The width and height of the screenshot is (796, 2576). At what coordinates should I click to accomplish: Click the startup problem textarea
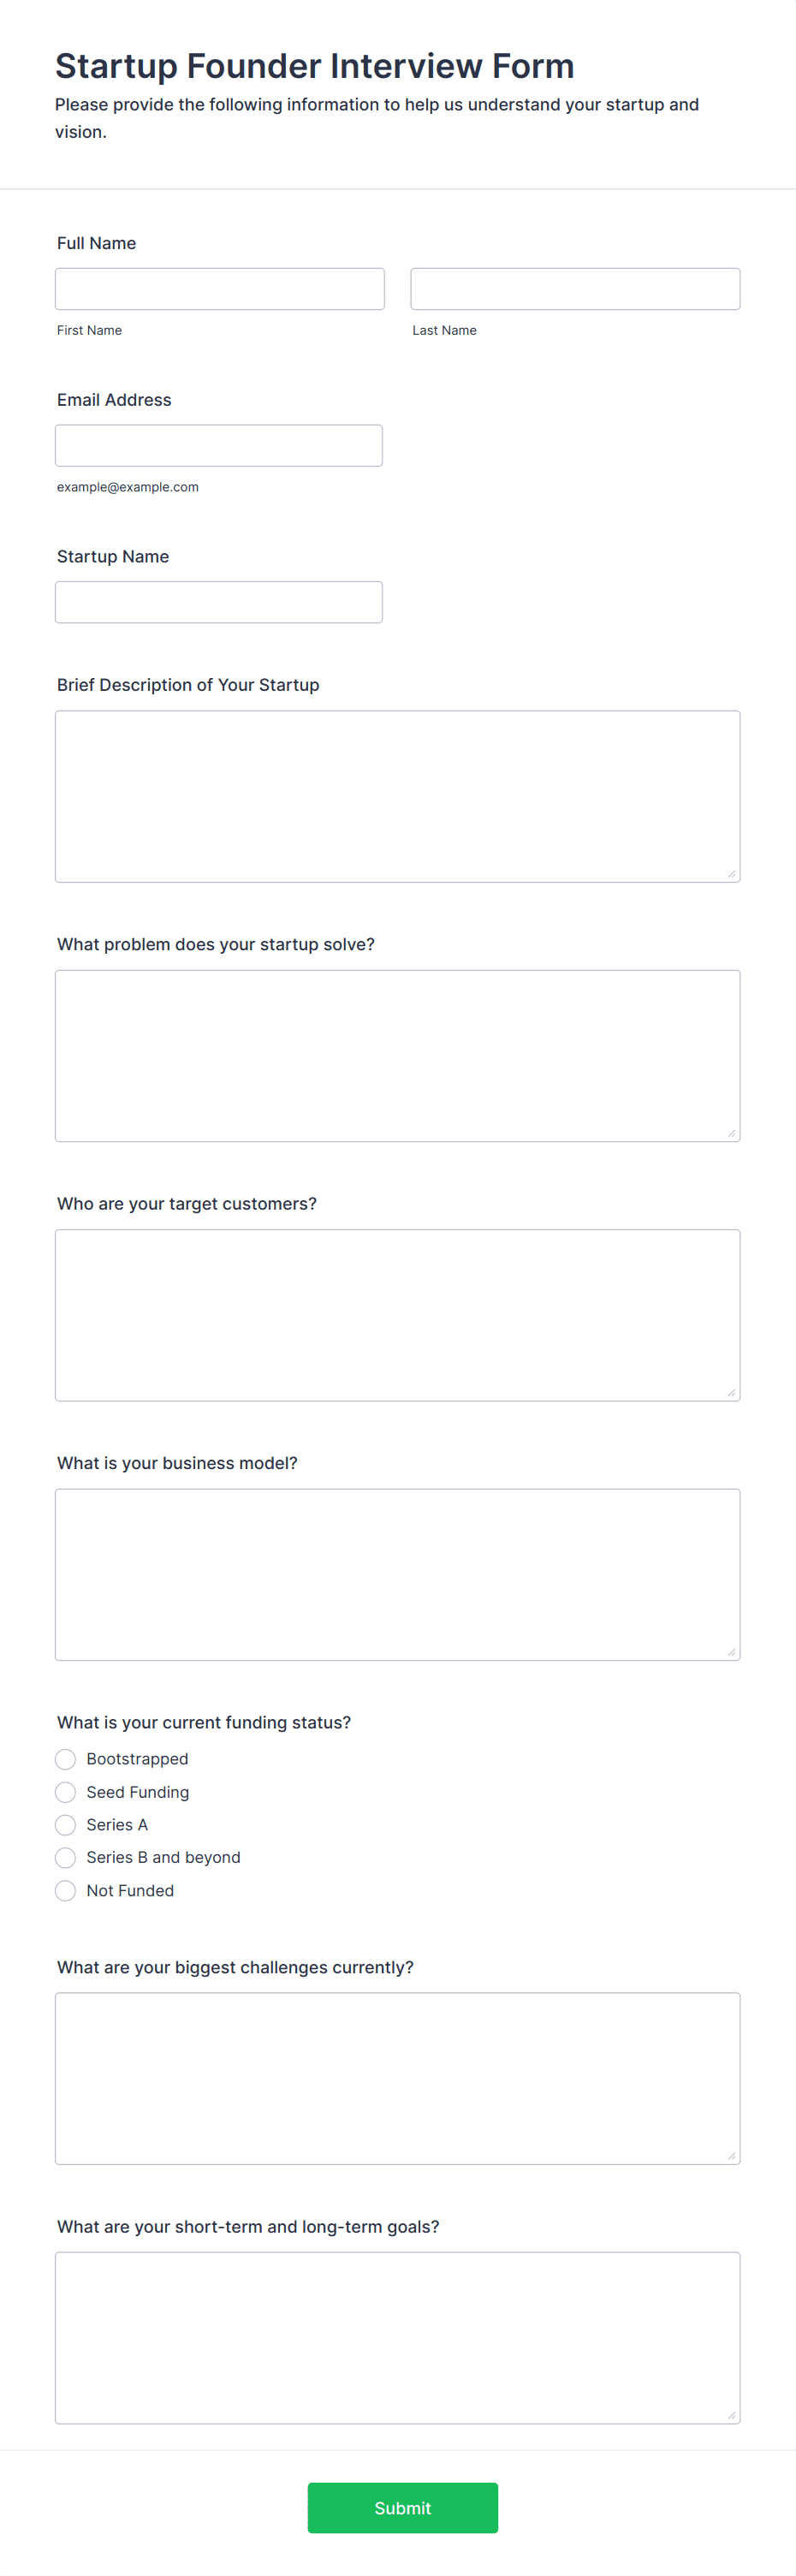(397, 1056)
